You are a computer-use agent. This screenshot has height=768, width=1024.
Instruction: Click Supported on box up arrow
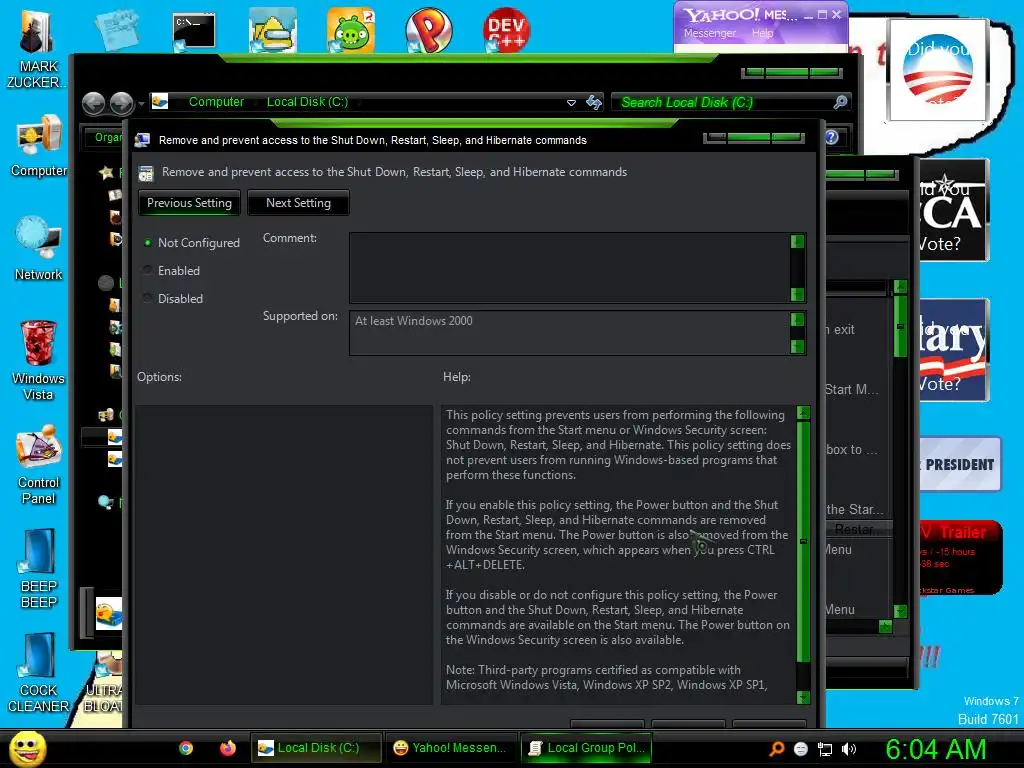tap(797, 319)
